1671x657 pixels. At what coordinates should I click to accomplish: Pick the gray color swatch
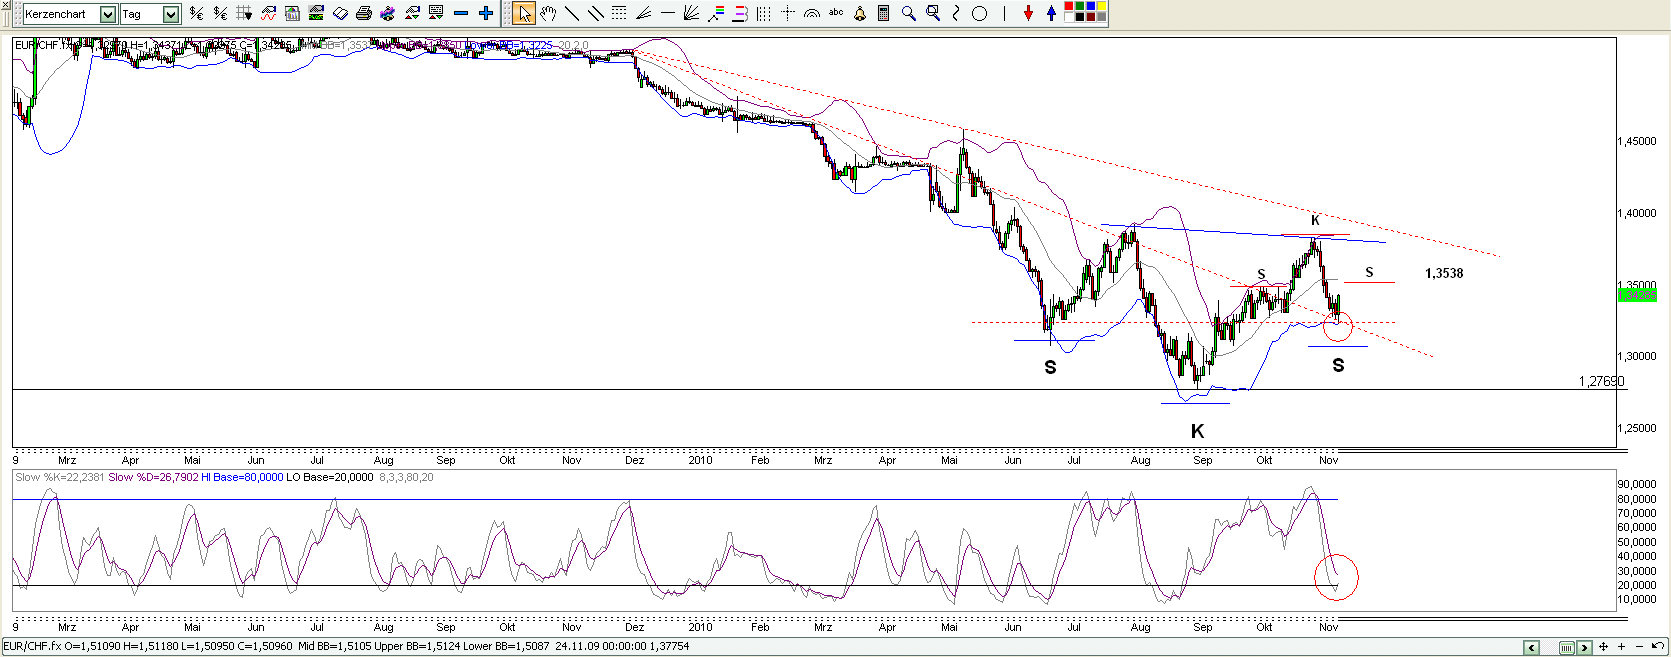[x=1102, y=17]
